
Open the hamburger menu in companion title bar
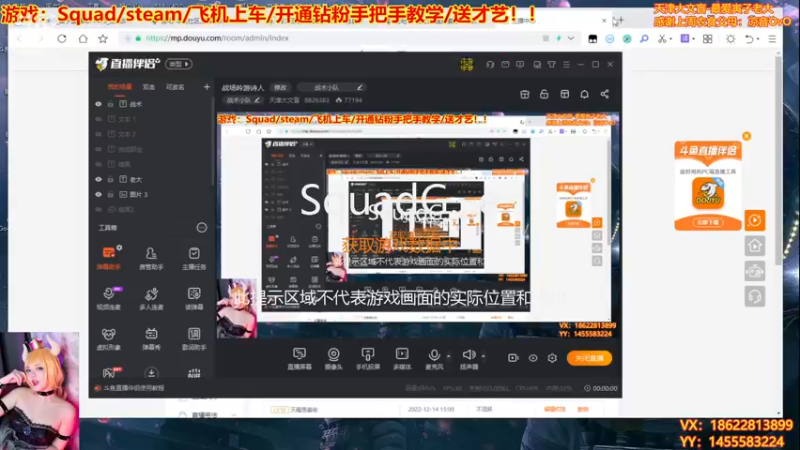coord(566,64)
